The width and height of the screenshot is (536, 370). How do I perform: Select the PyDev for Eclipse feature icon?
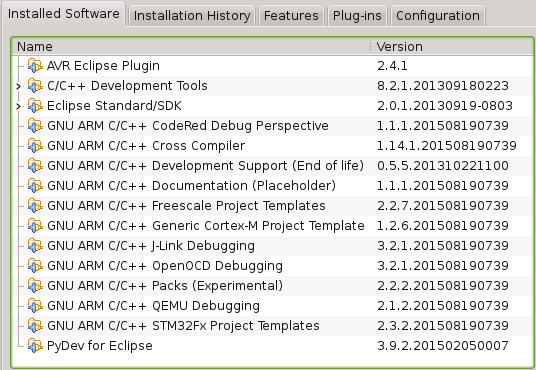(35, 345)
